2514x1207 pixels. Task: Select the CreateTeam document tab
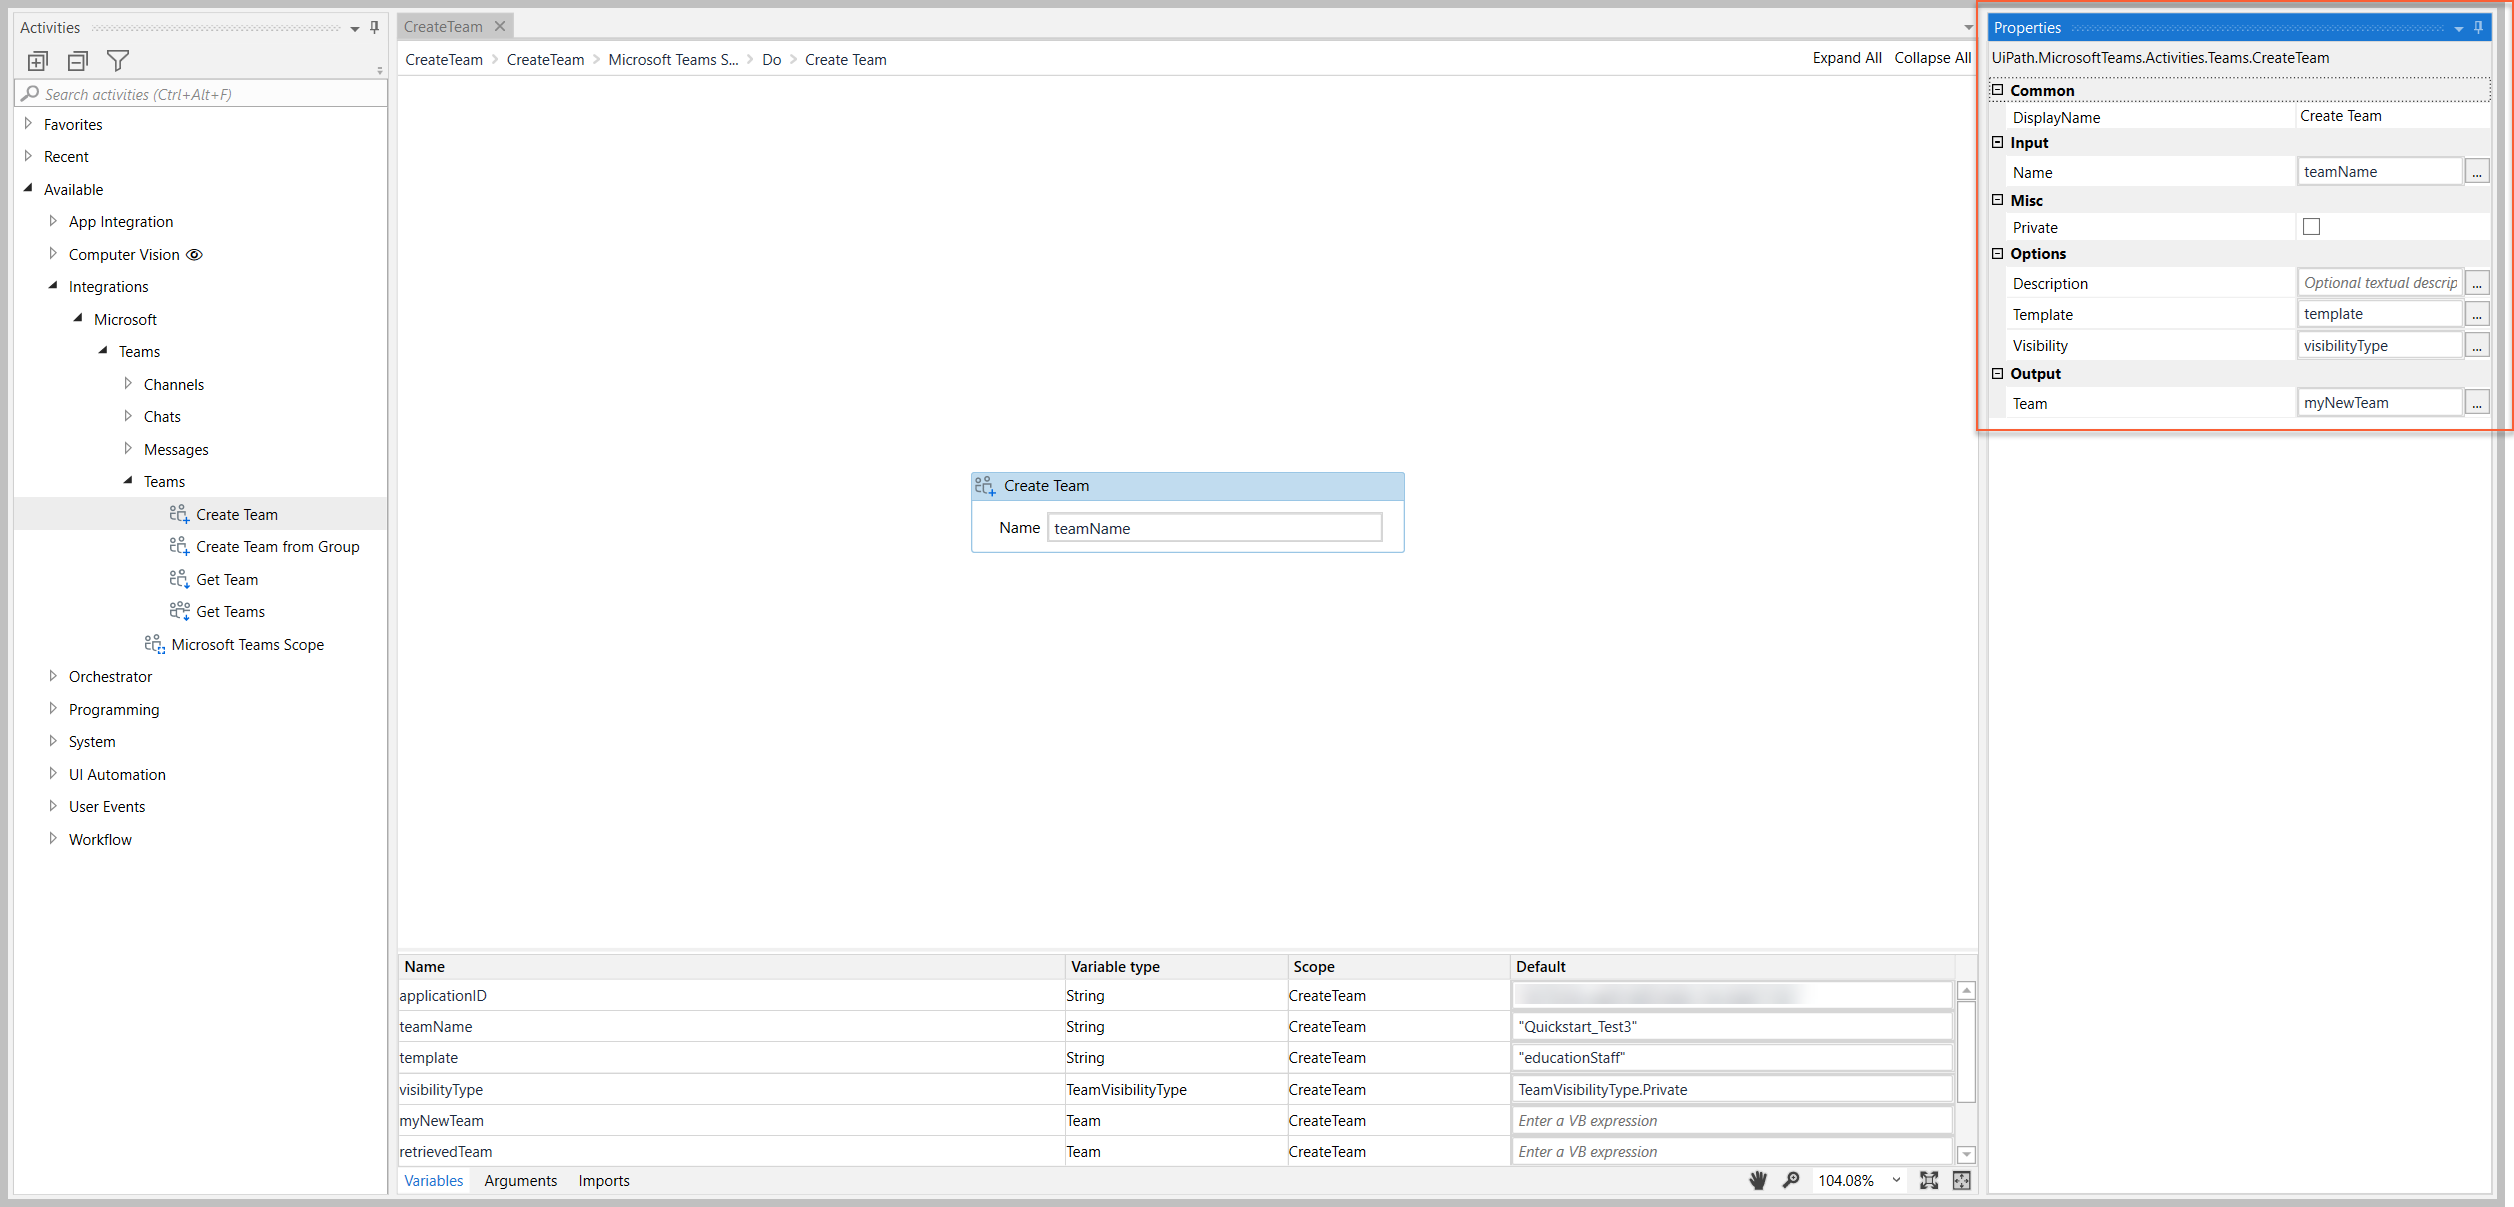pyautogui.click(x=443, y=26)
